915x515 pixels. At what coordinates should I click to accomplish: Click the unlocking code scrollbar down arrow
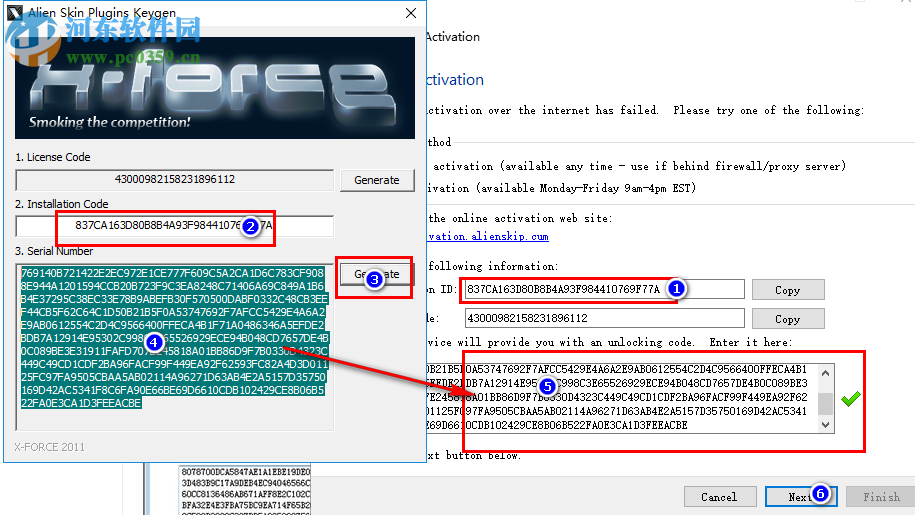825,425
